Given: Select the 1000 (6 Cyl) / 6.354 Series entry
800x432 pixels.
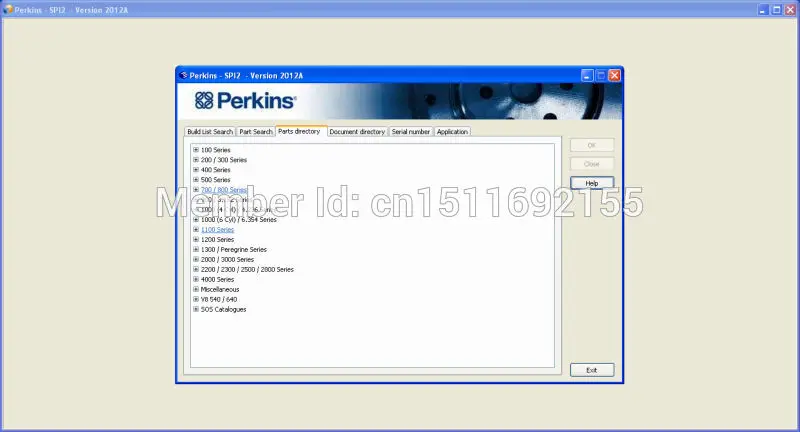Looking at the screenshot, I should click(238, 219).
